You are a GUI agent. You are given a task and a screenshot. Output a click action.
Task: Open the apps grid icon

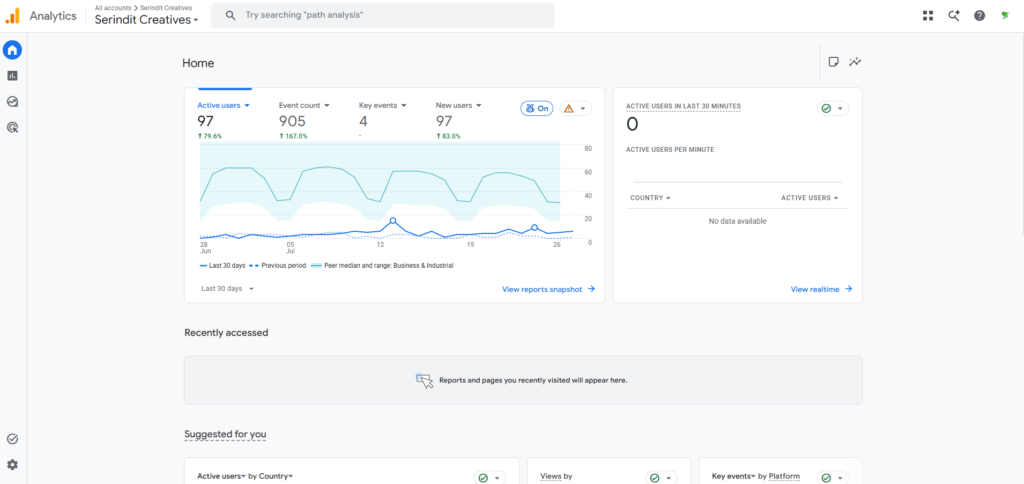click(928, 16)
